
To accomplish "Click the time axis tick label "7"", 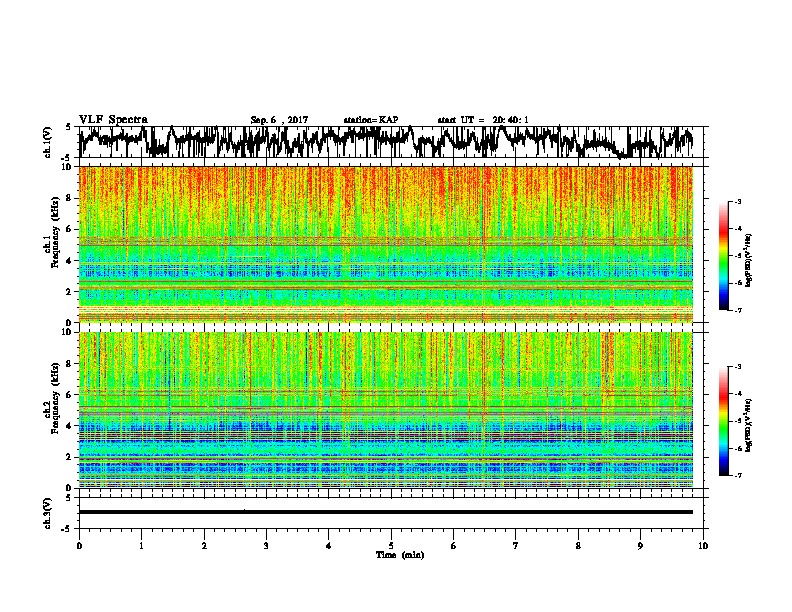I will [x=516, y=545].
